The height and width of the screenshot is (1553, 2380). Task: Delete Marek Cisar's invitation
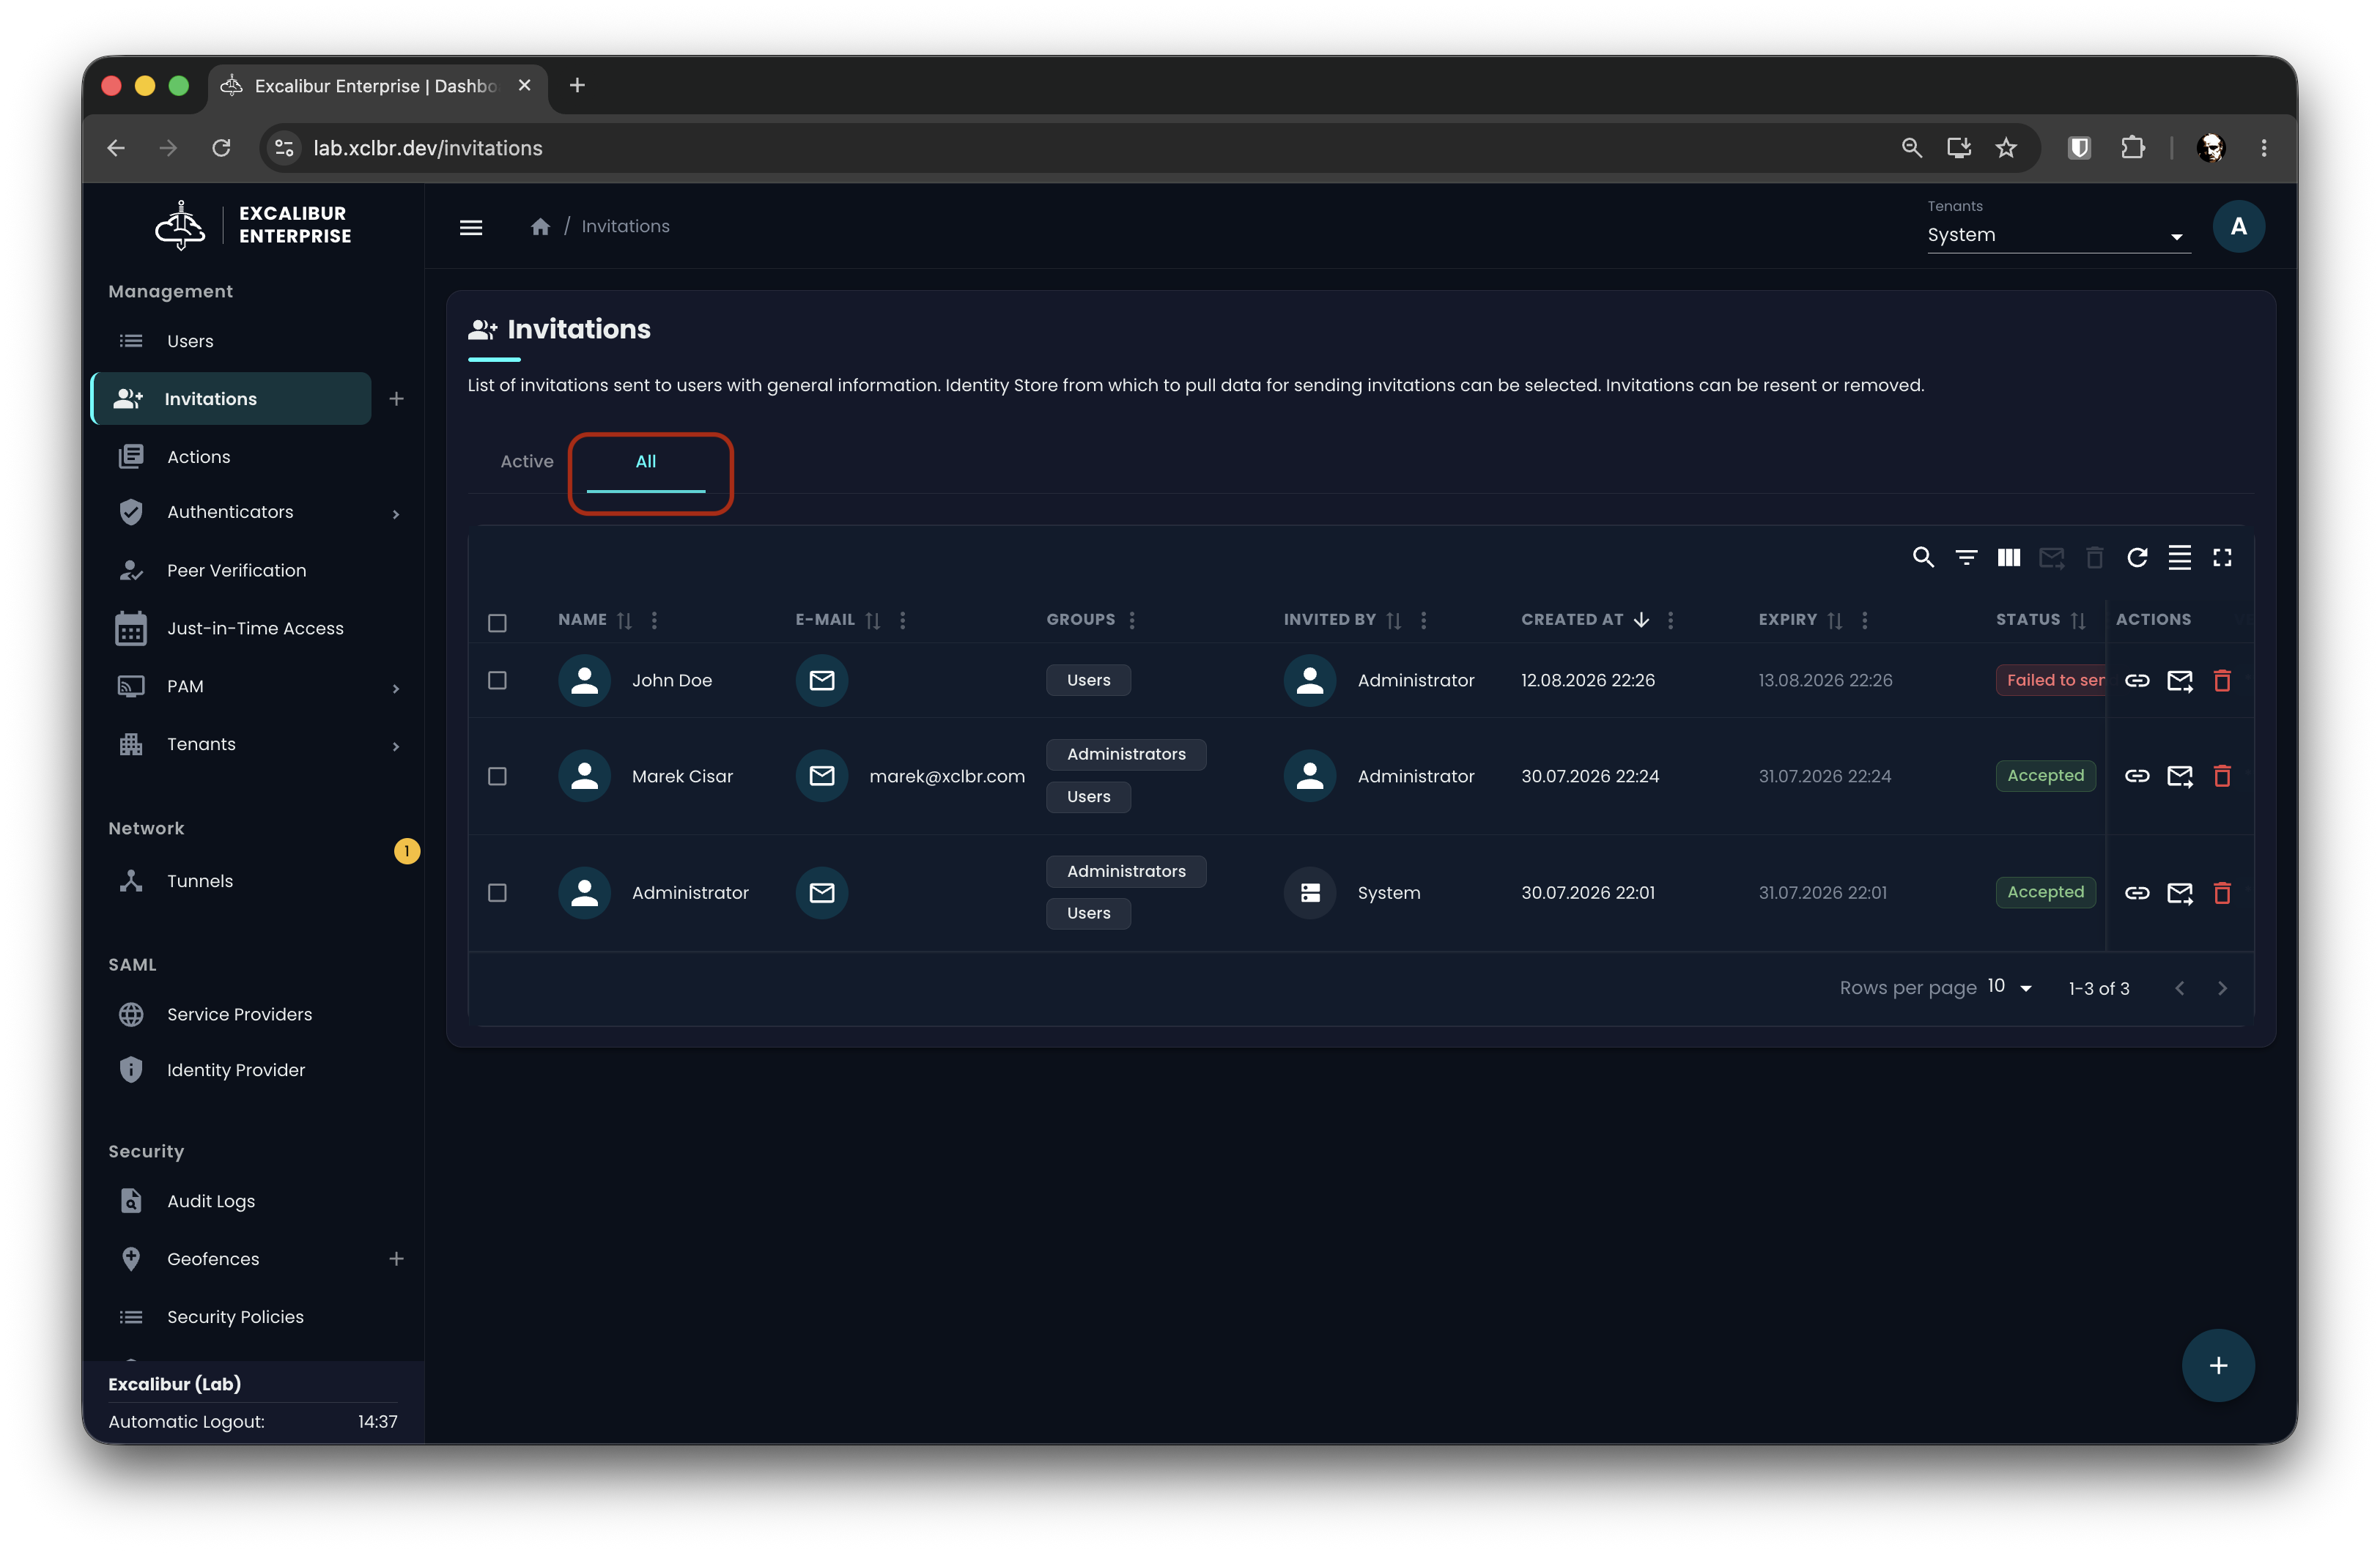tap(2222, 776)
